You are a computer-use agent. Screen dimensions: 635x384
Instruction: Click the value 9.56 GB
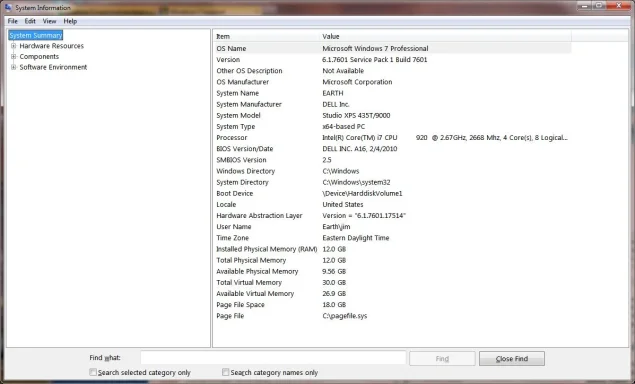coord(334,271)
